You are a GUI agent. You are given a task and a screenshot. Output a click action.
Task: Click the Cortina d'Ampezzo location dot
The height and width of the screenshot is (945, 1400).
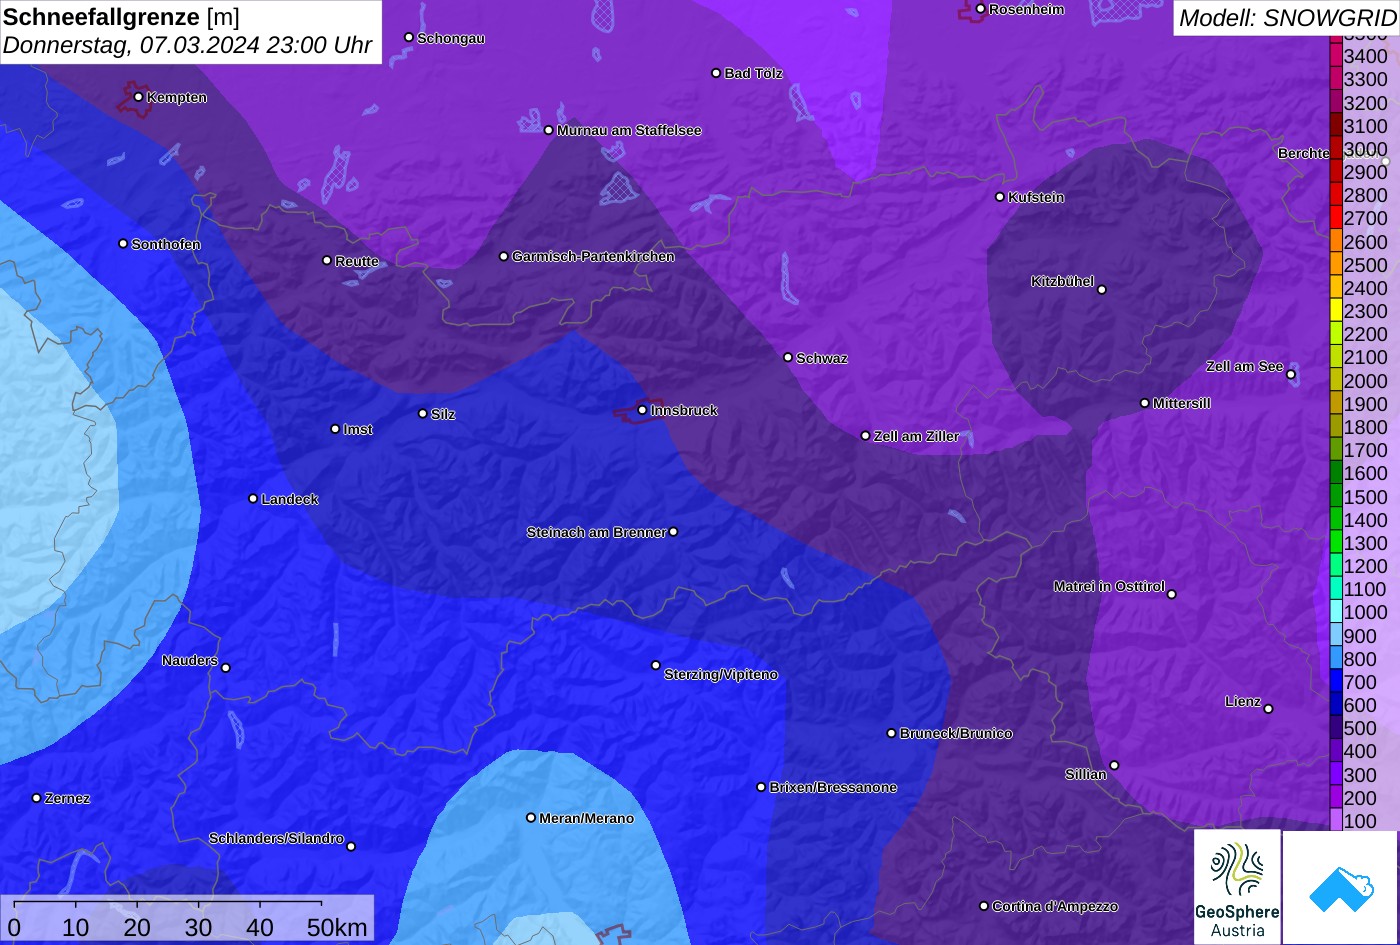pyautogui.click(x=984, y=906)
